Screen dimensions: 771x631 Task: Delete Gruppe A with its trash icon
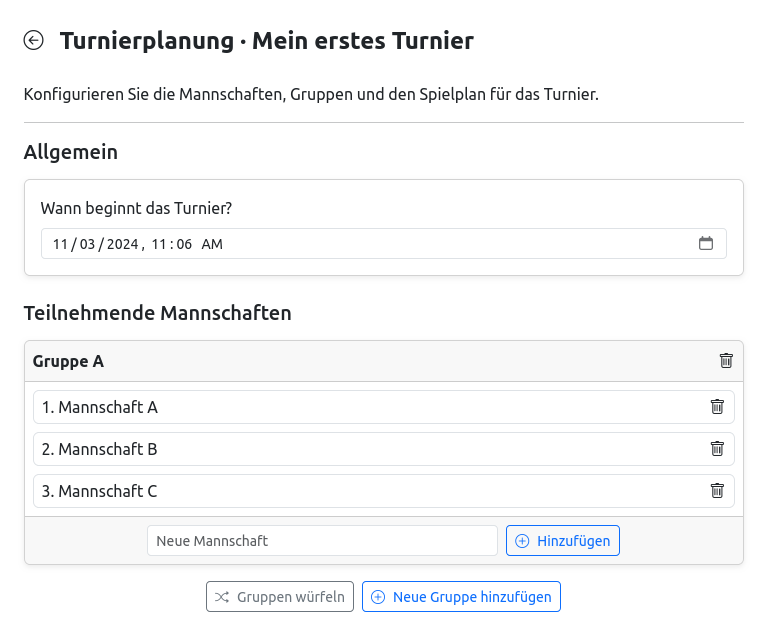click(726, 361)
